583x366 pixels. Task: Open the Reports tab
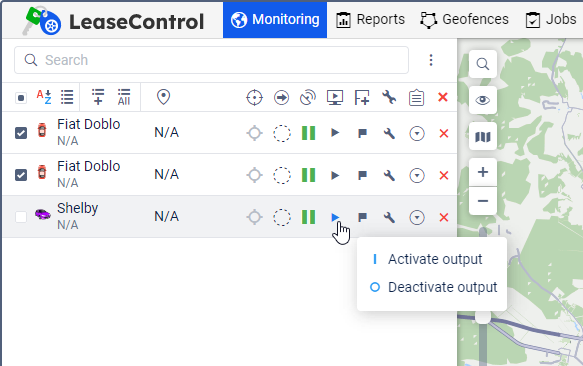(x=370, y=19)
